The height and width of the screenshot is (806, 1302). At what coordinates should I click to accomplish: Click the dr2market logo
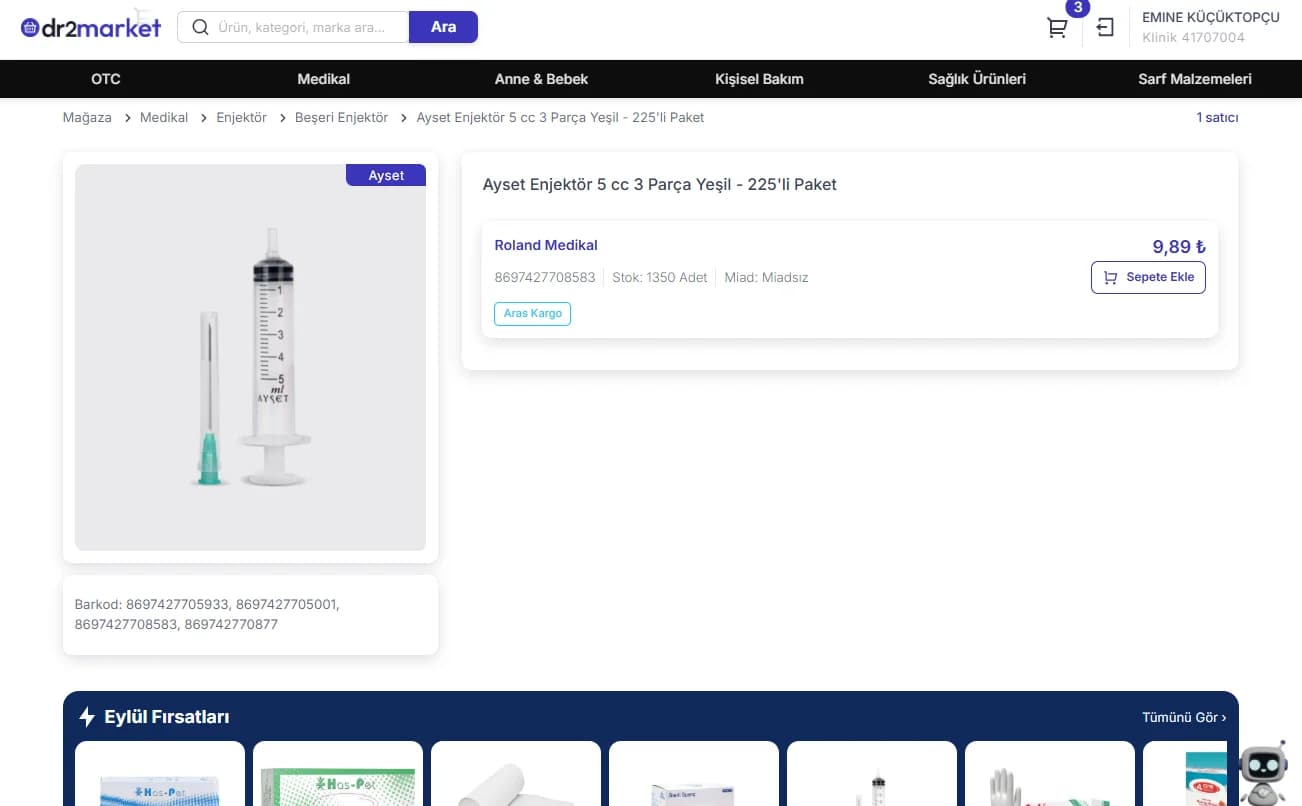pos(91,27)
